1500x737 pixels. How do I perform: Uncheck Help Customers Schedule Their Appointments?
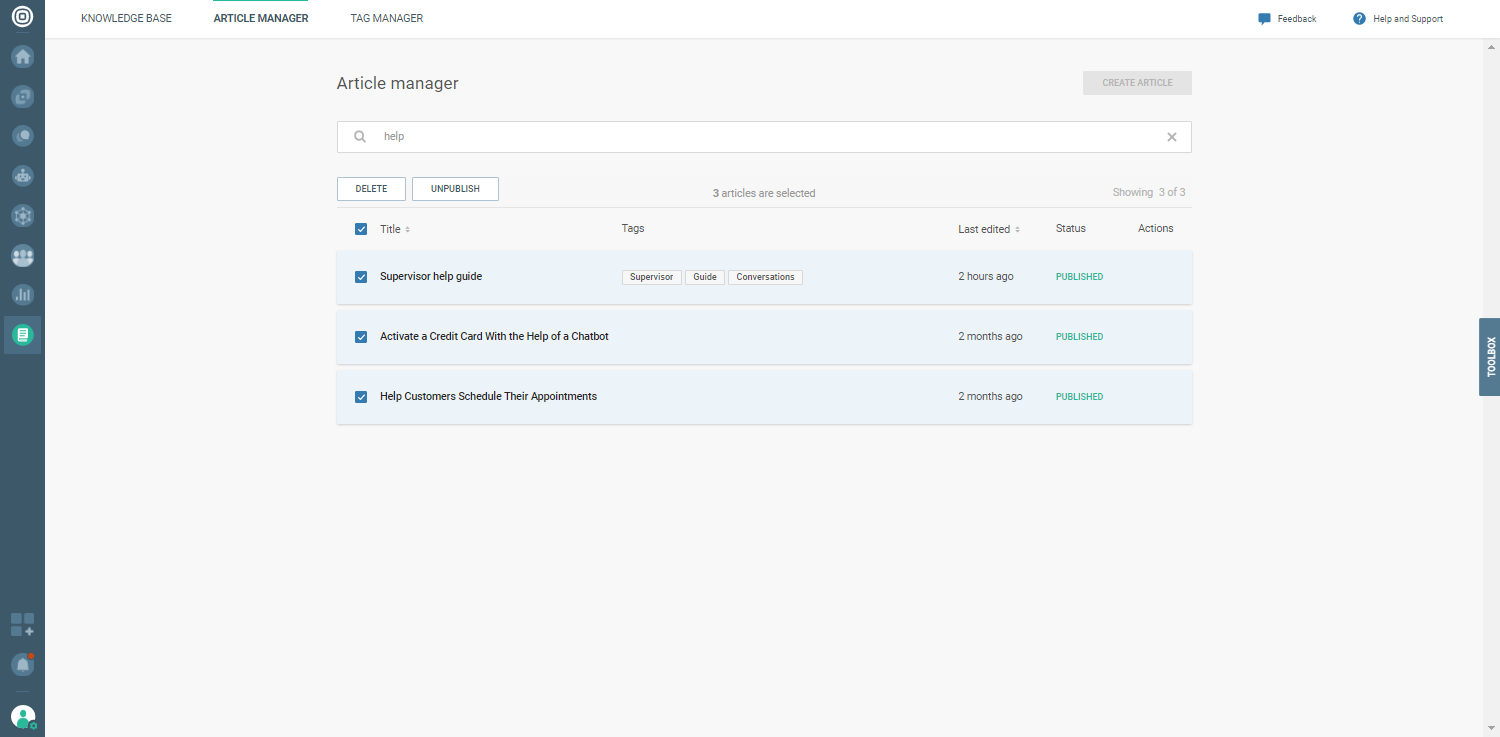pyautogui.click(x=361, y=397)
